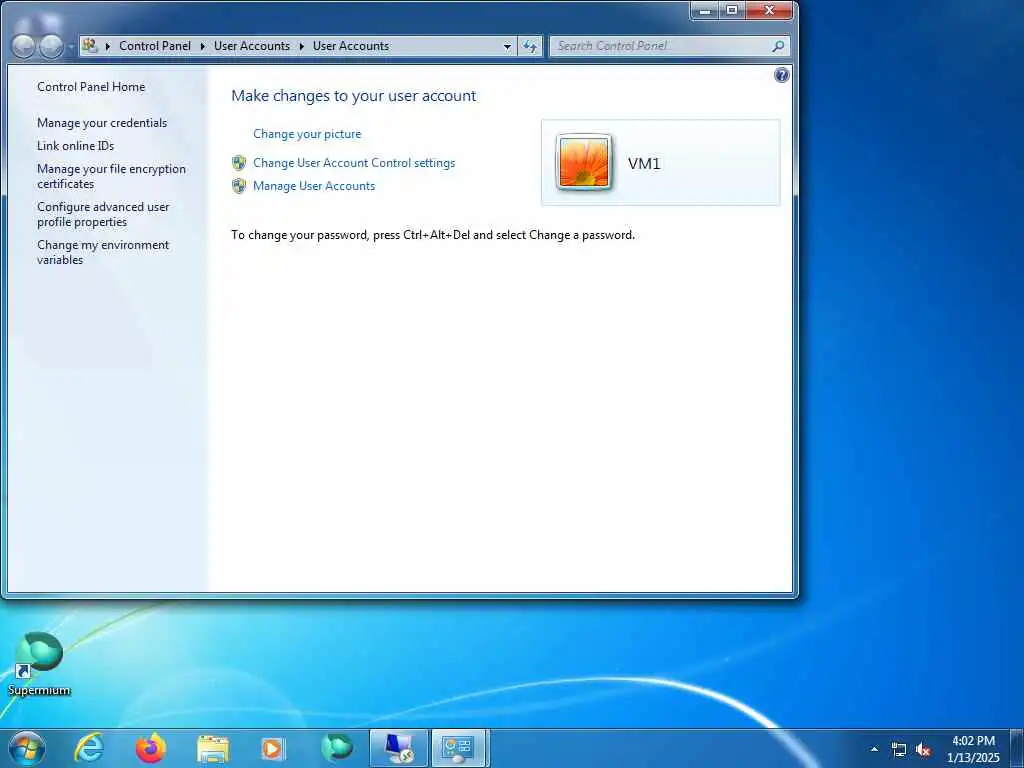Expand the arrow after Control Panel breadcrumb
Viewport: 1024px width, 768px height.
pos(202,46)
